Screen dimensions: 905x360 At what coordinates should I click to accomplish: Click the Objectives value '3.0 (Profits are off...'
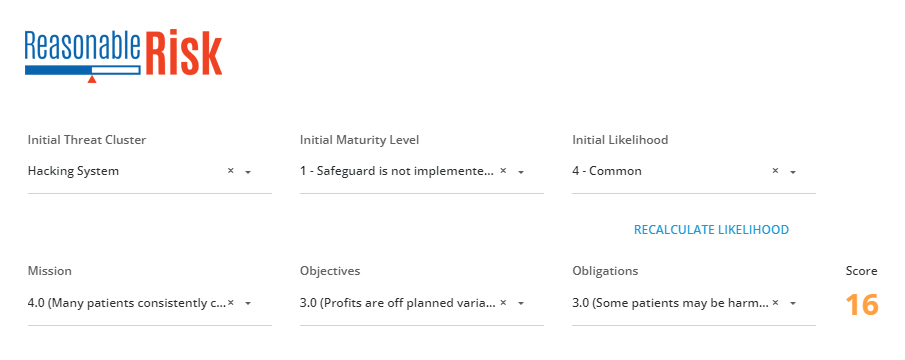398,302
